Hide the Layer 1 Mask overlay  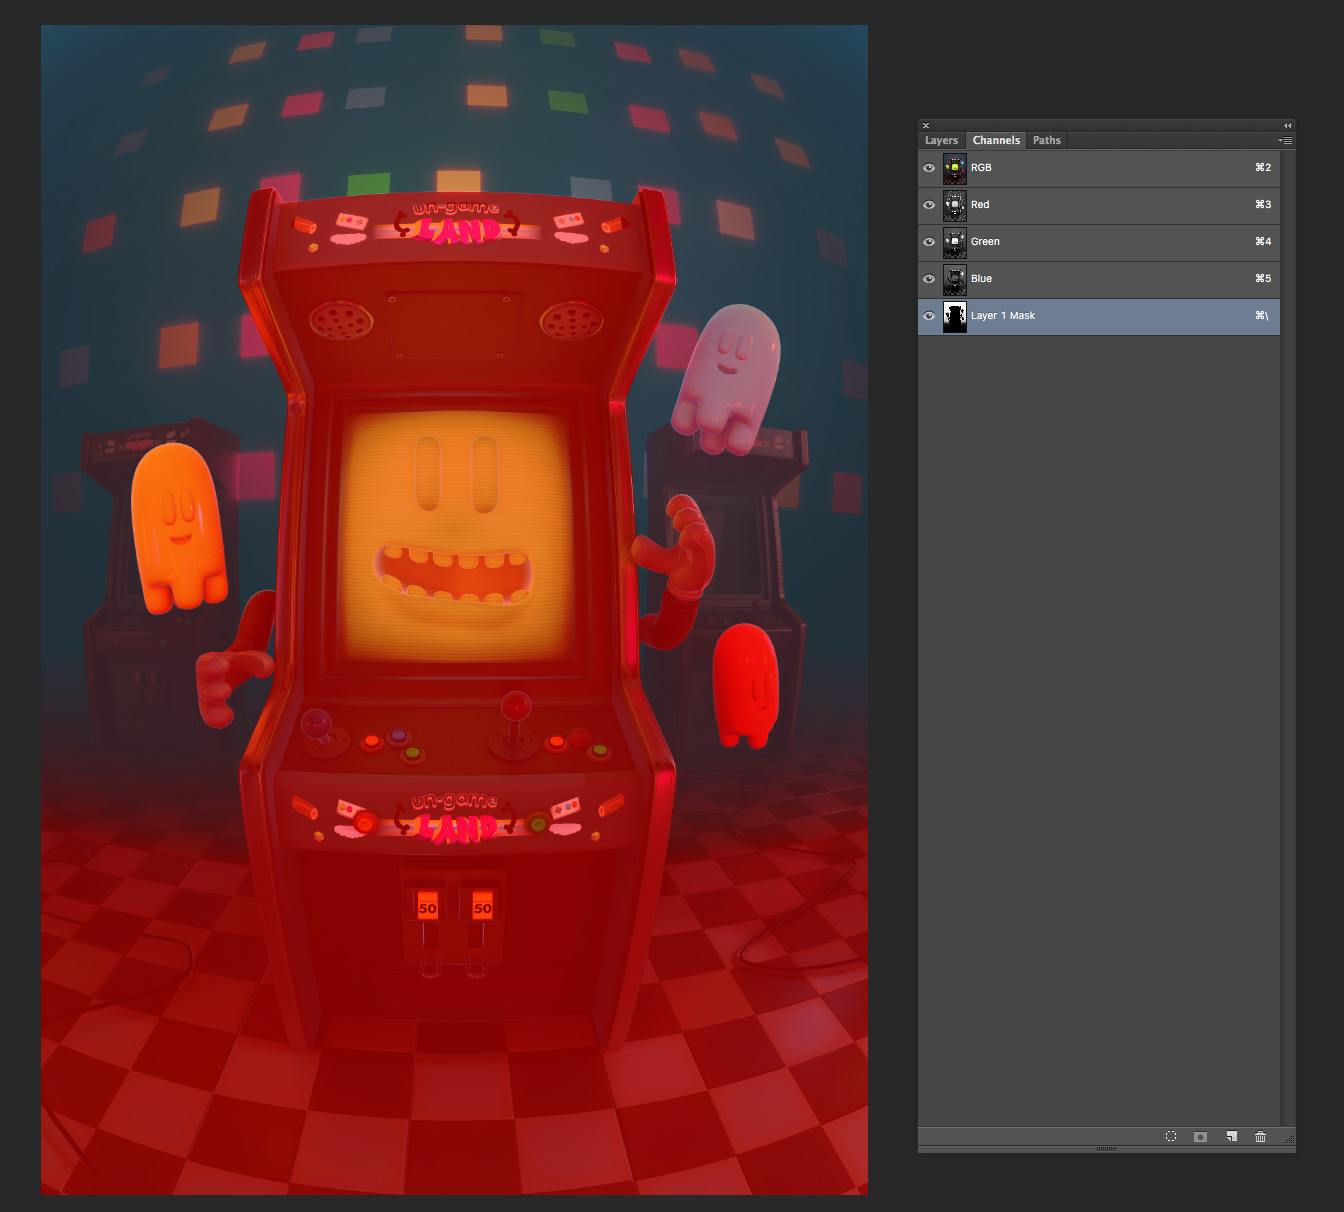[929, 316]
